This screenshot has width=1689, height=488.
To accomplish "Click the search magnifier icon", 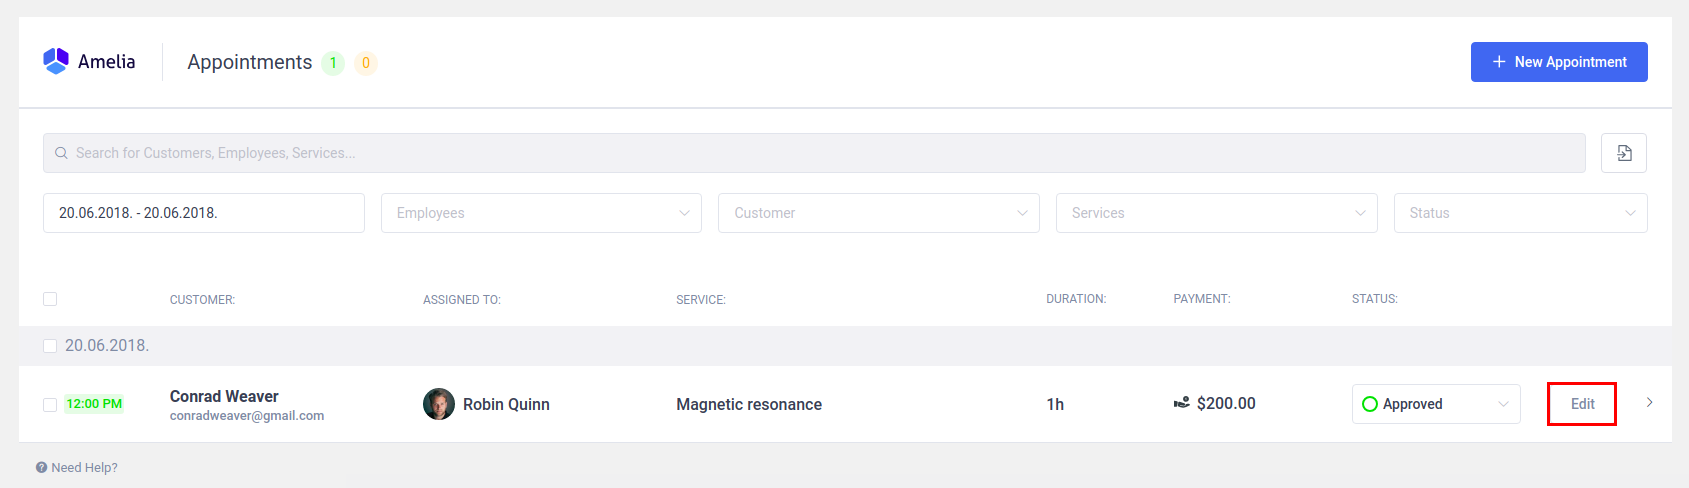I will click(x=61, y=153).
